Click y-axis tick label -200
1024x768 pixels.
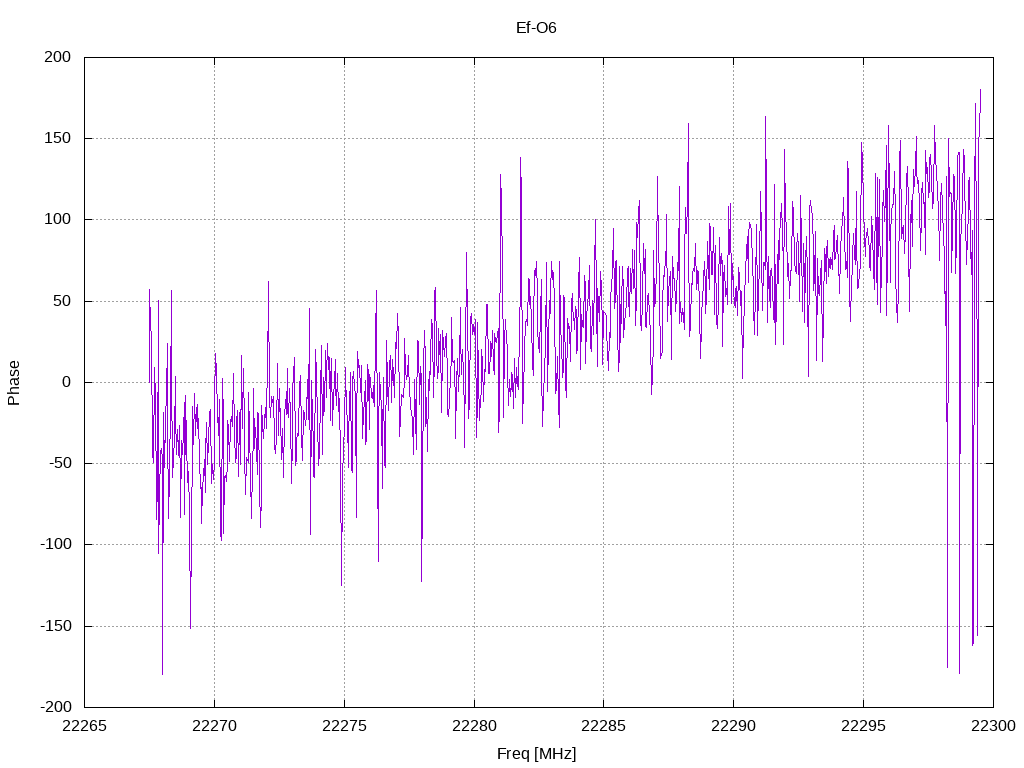coord(56,707)
